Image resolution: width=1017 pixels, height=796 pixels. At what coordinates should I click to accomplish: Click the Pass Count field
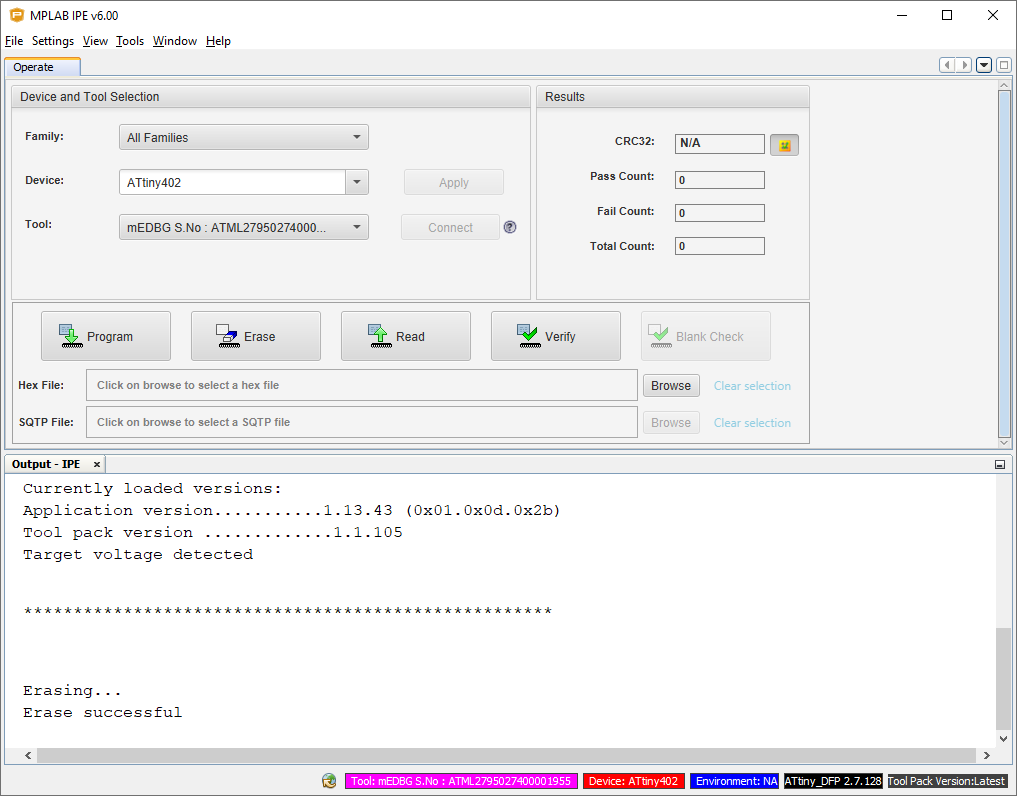(x=719, y=180)
